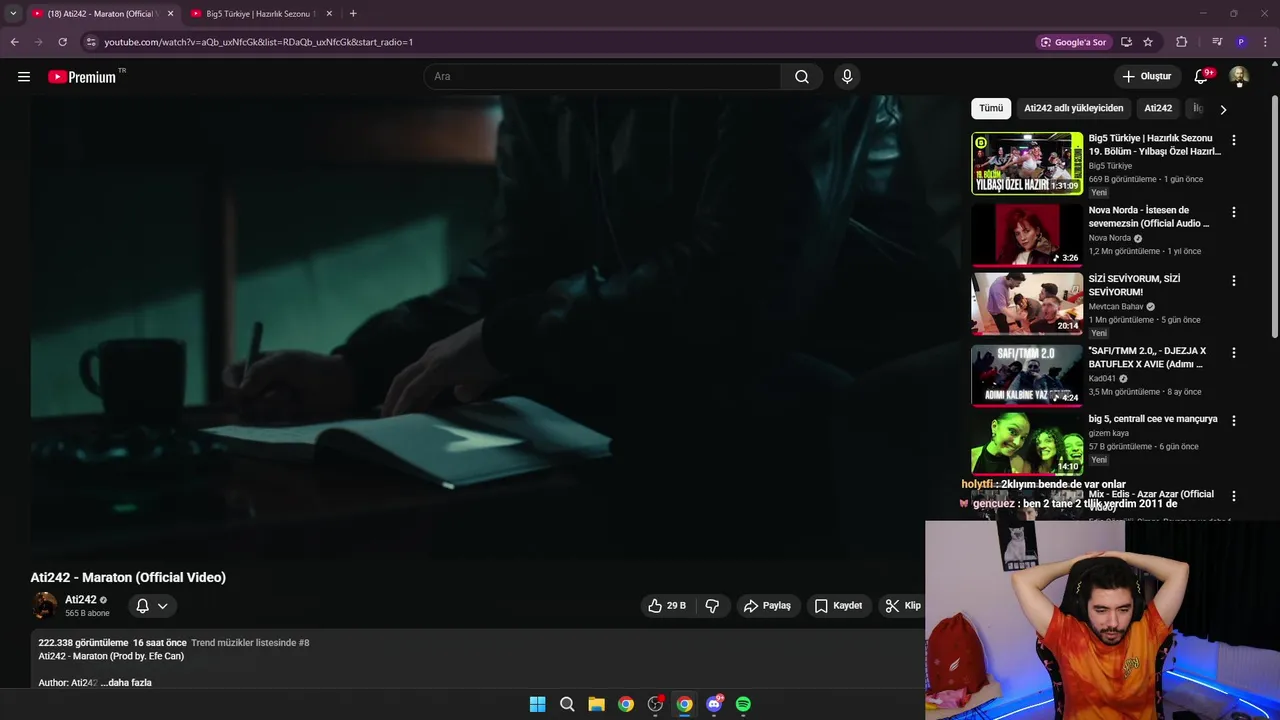Save the video with Kaydet

point(838,605)
